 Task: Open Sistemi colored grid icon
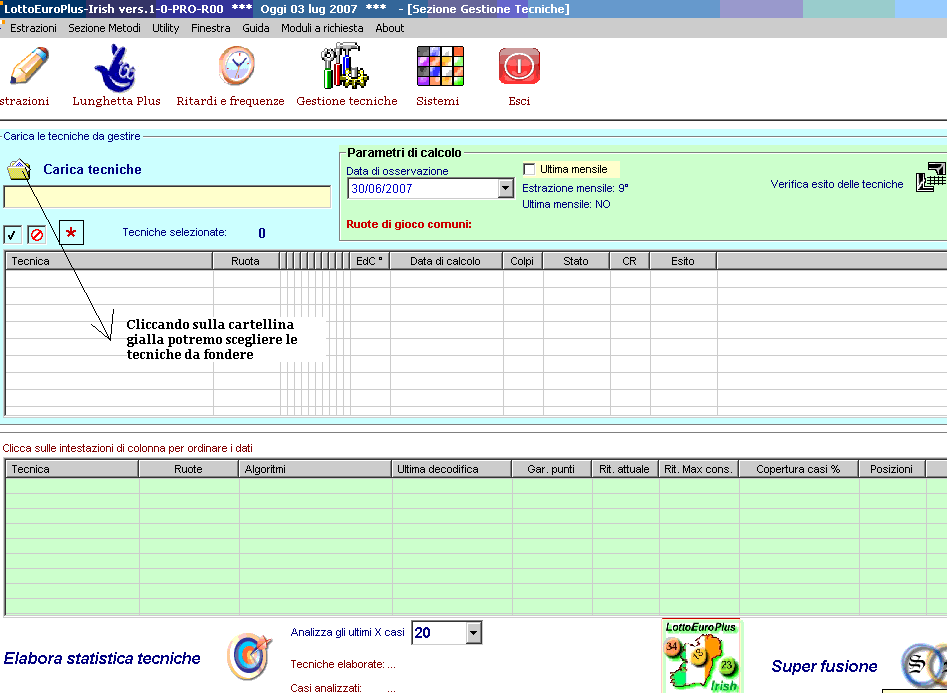tap(440, 66)
